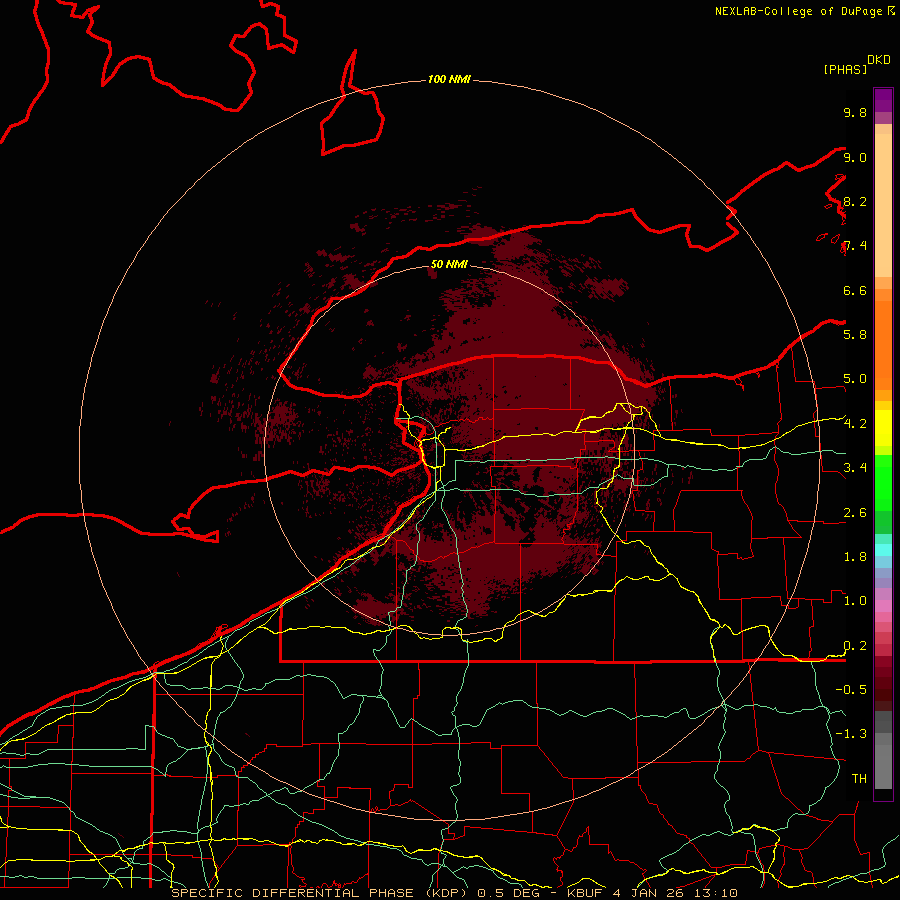This screenshot has width=900, height=900.
Task: Select the -0.5 scale value
Action: [851, 689]
